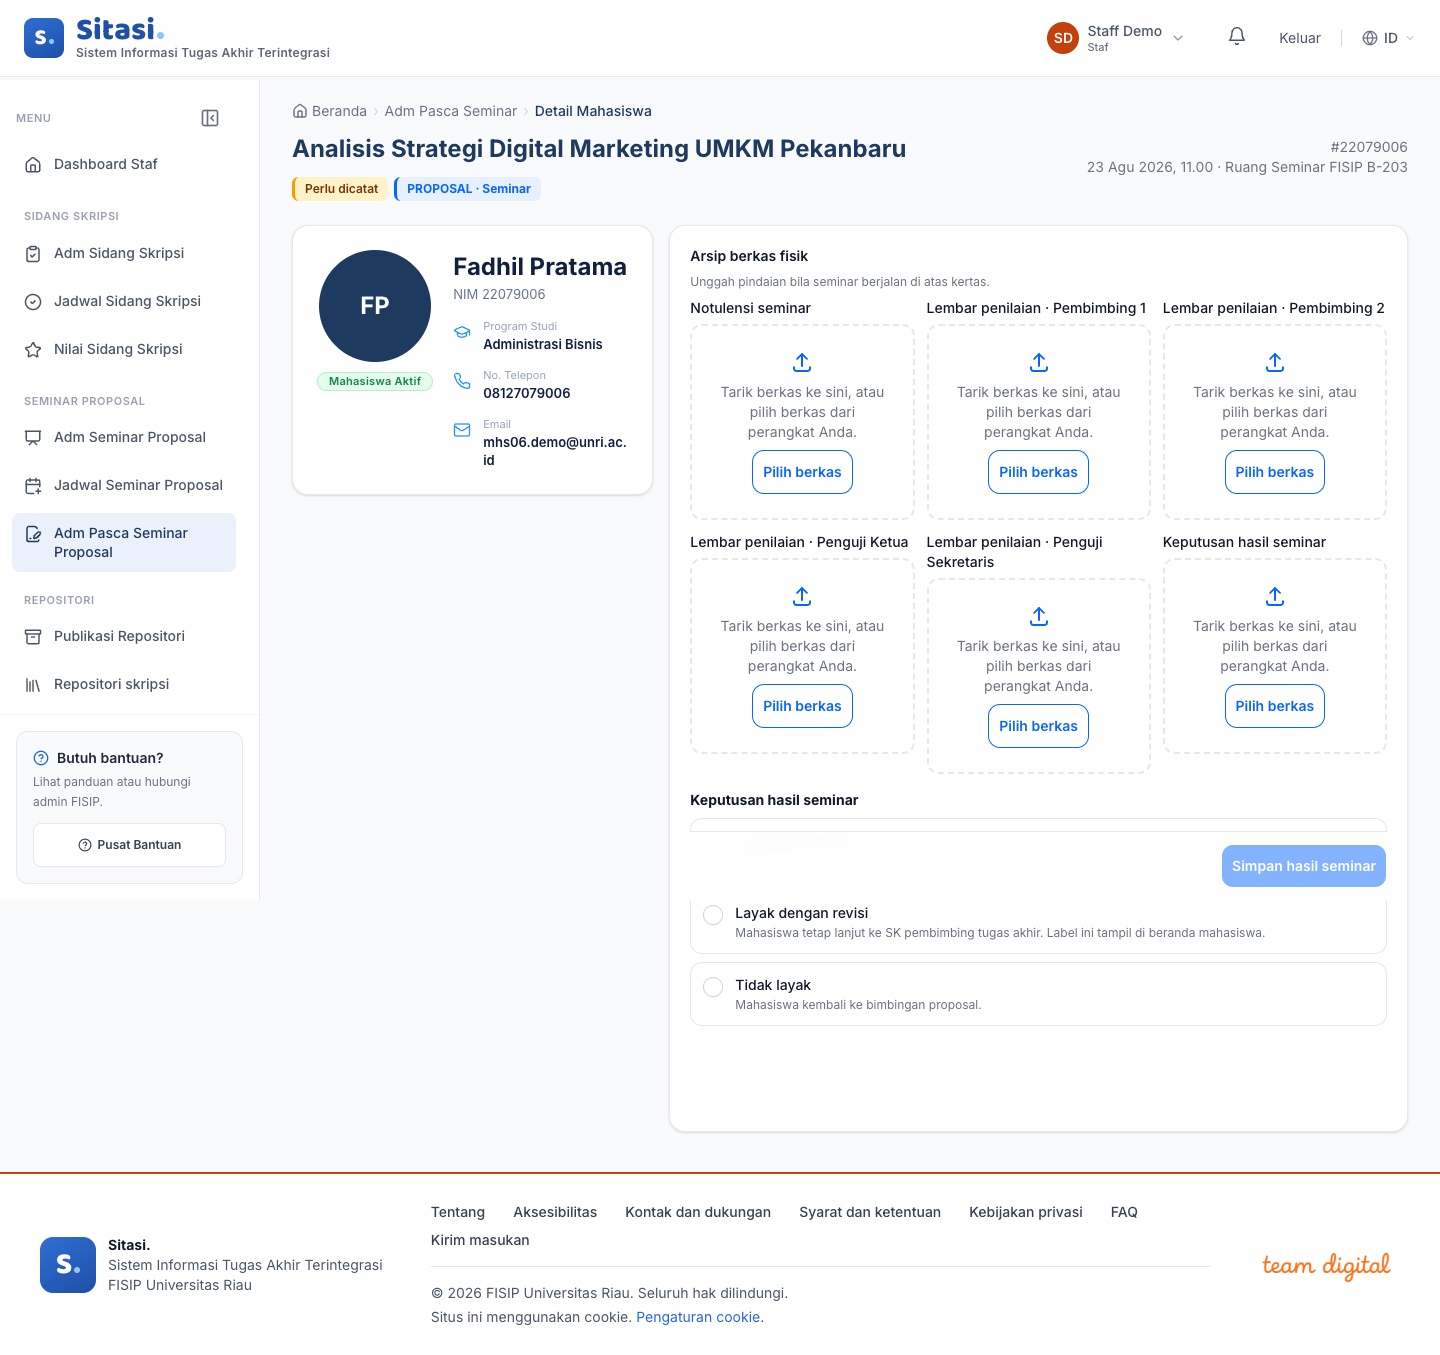This screenshot has width=1440, height=1355.
Task: Click the upload icon for Penguji Ketua
Action: pyautogui.click(x=802, y=596)
